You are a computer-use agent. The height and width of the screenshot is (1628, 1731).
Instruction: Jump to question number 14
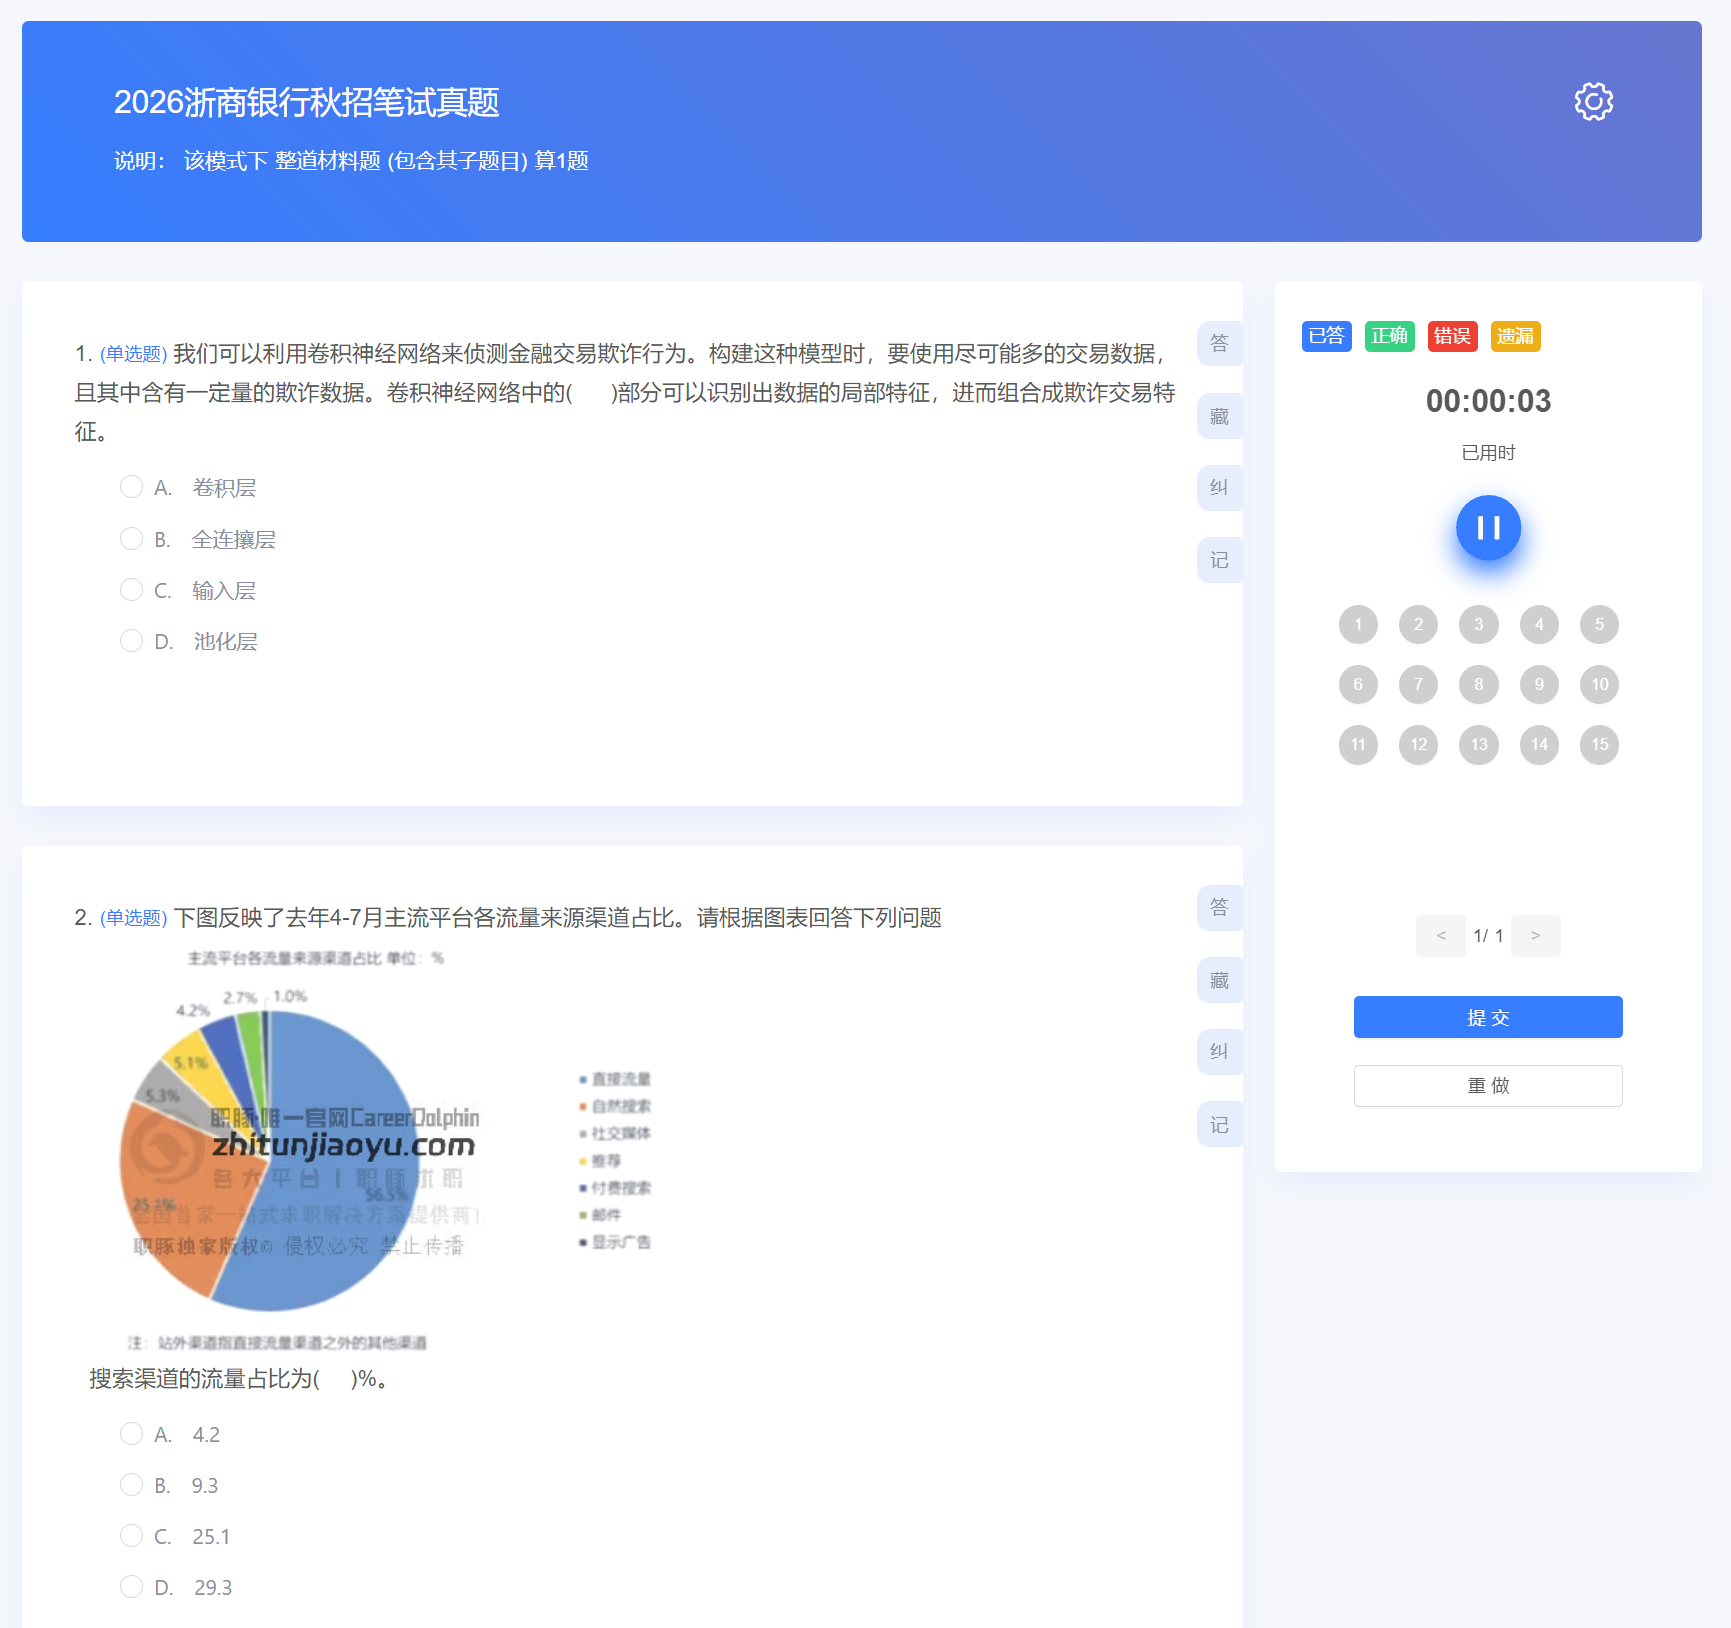tap(1539, 744)
